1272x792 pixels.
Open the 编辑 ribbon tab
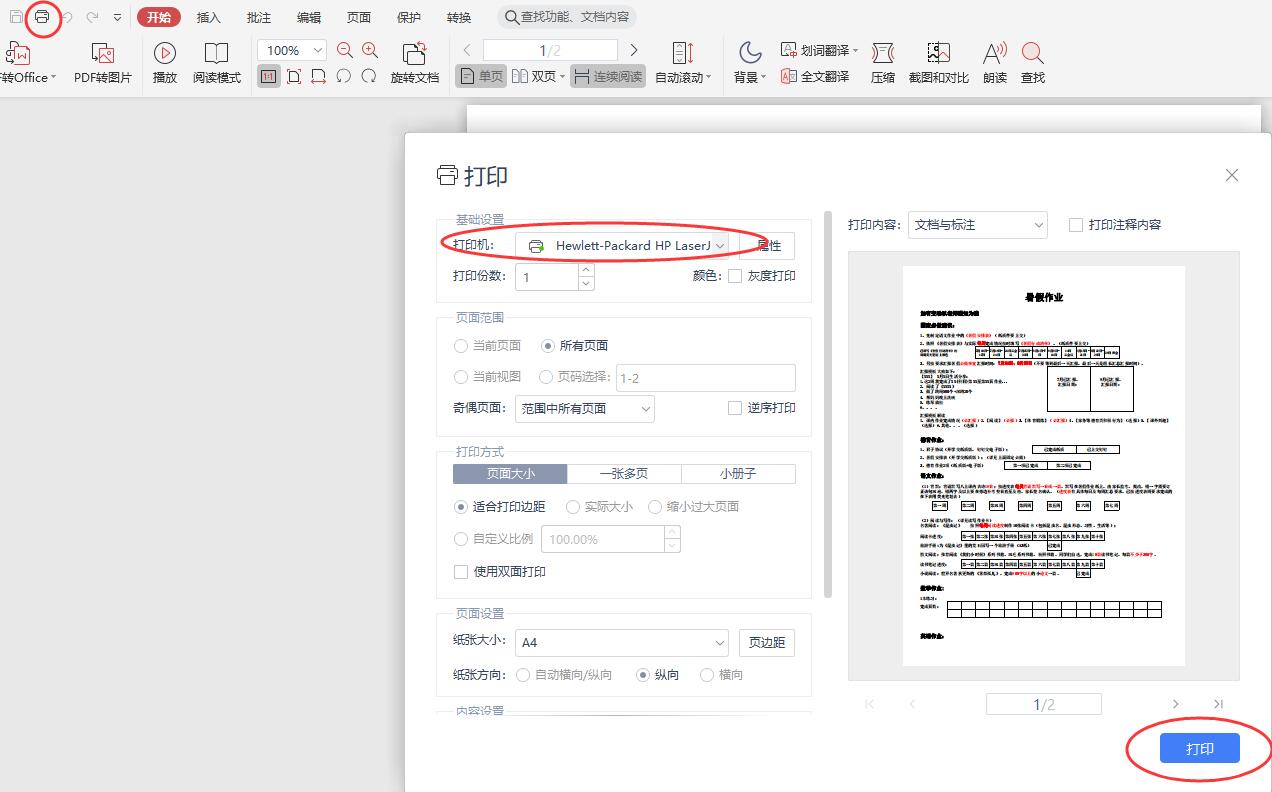pyautogui.click(x=309, y=18)
